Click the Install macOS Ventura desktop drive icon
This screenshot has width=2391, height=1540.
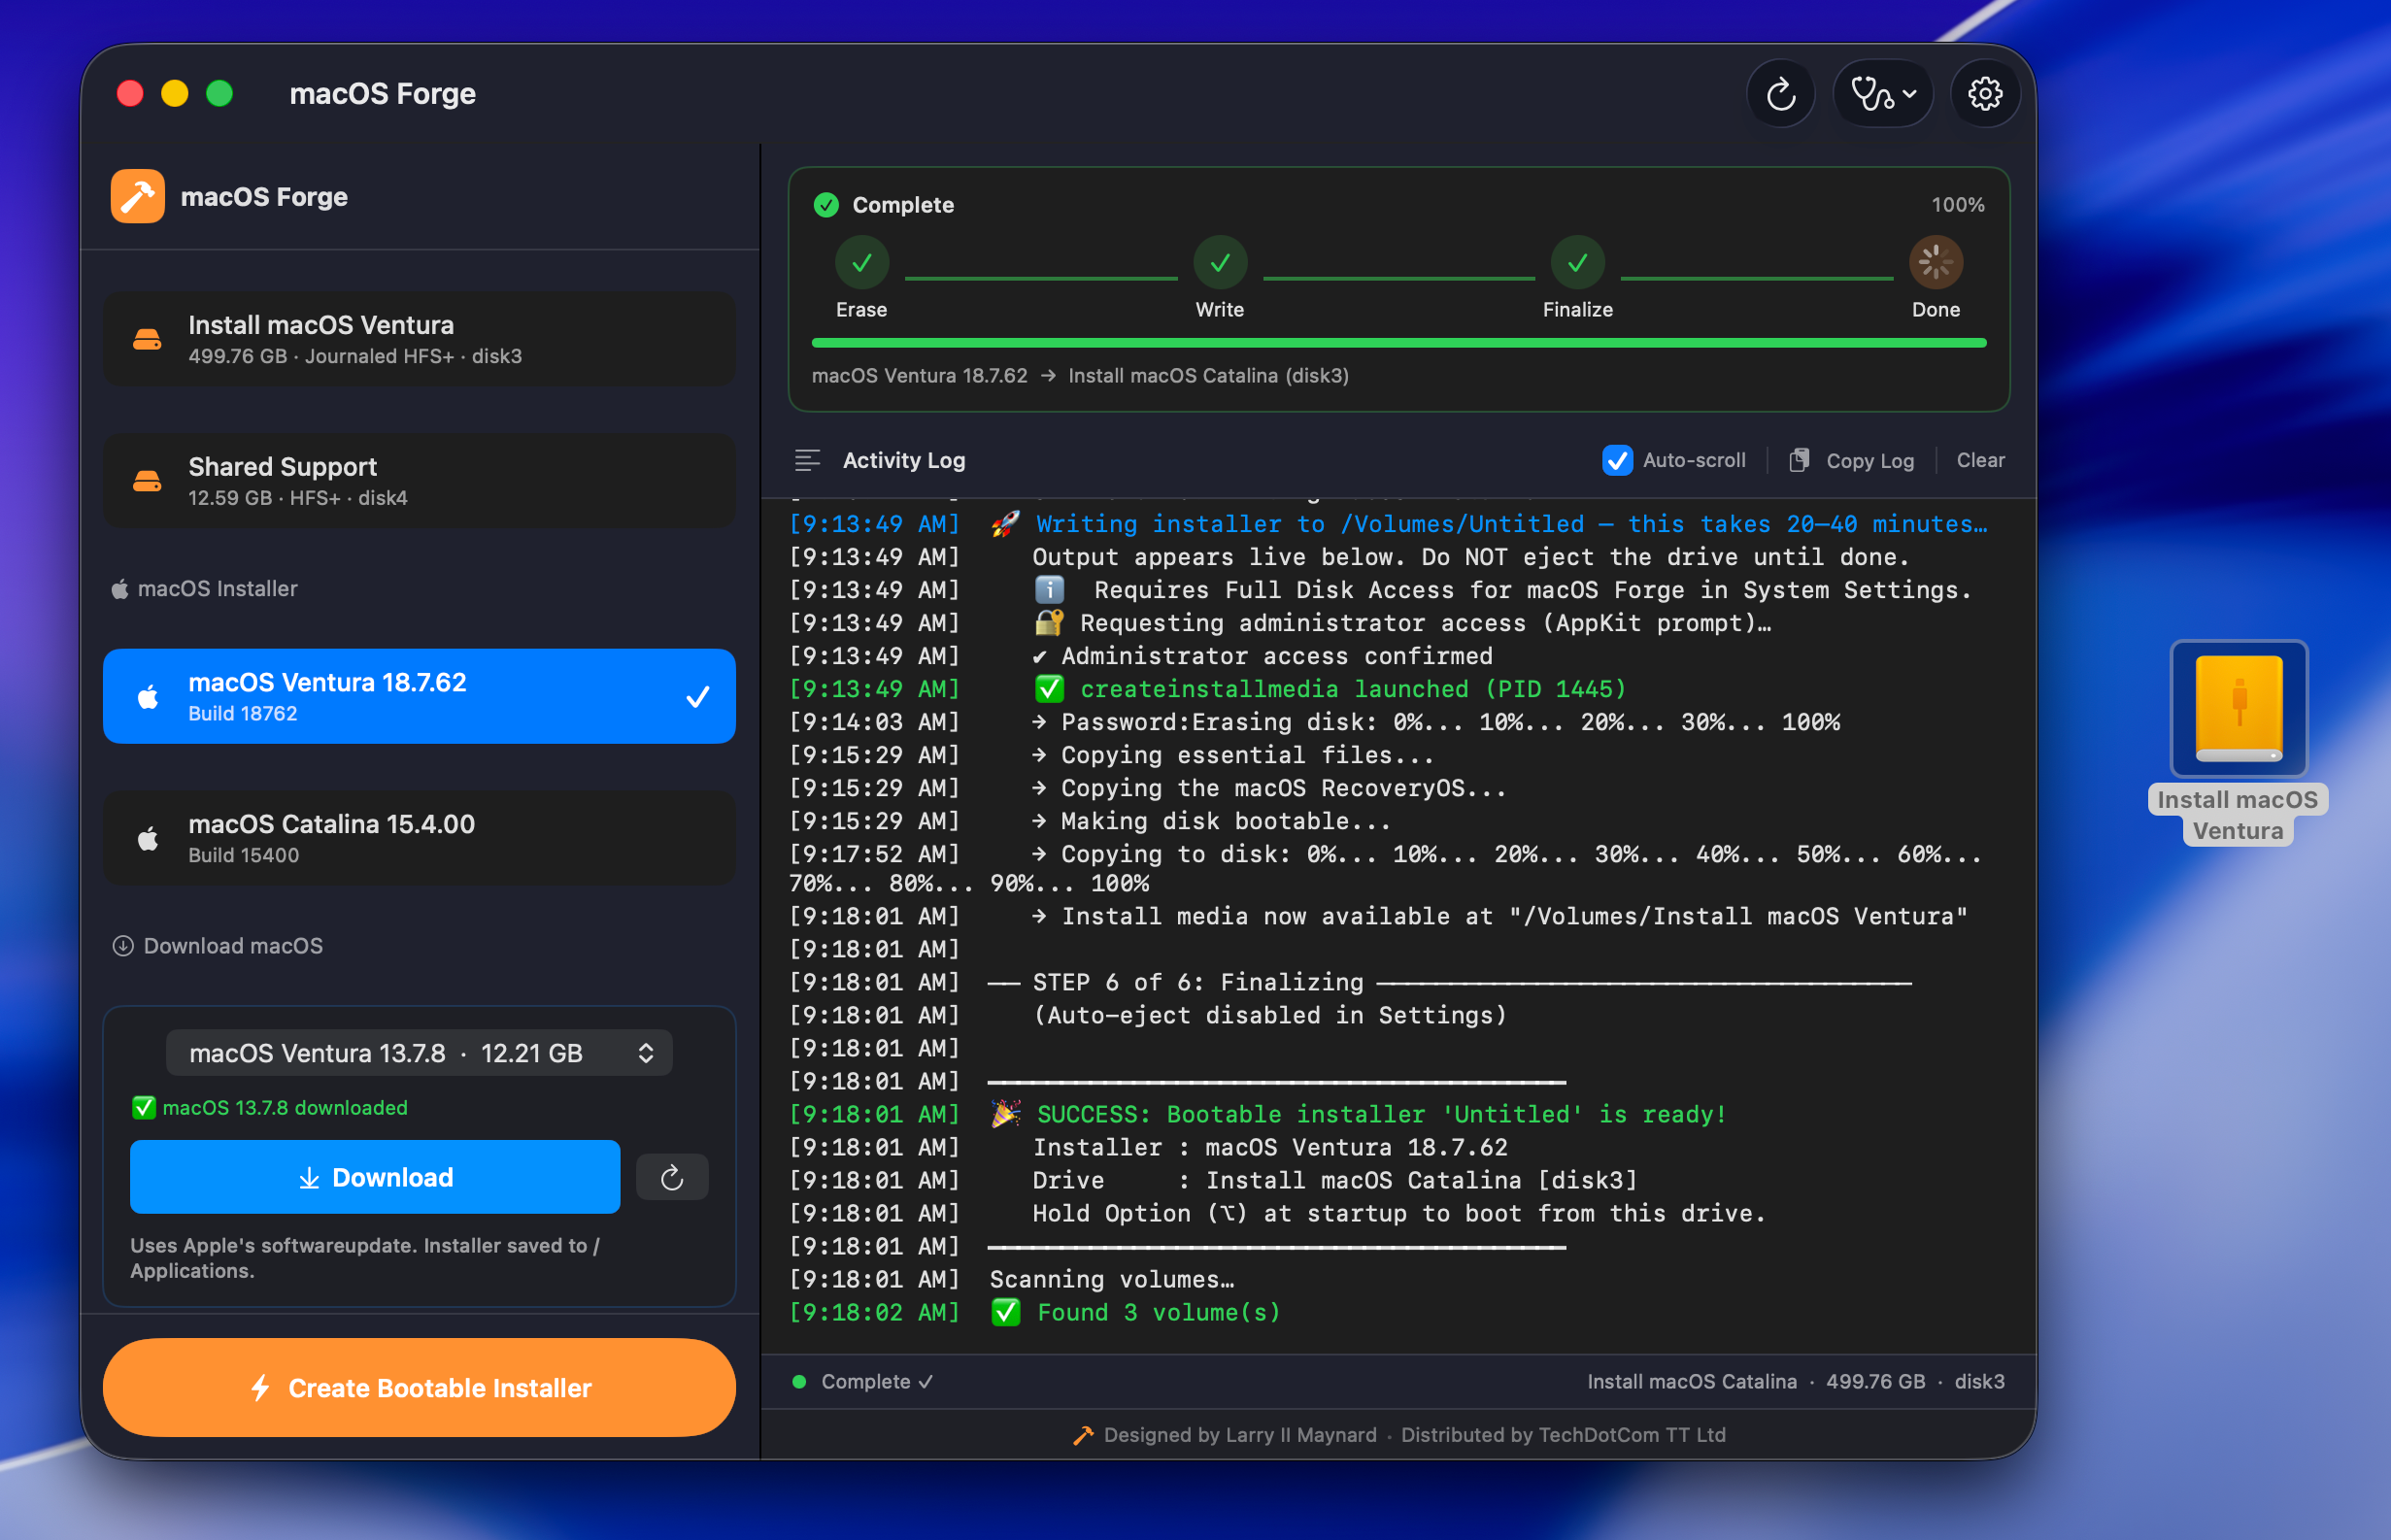click(x=2238, y=710)
